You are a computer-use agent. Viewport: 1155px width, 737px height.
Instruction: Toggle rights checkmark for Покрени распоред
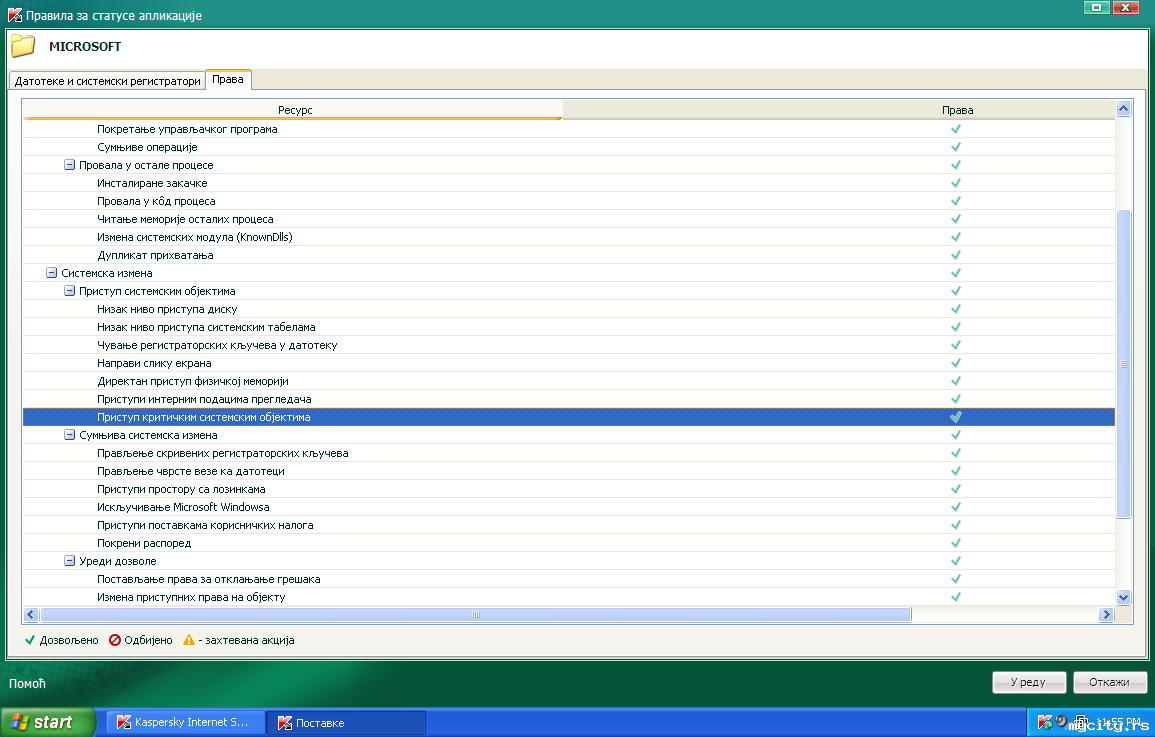tap(956, 543)
